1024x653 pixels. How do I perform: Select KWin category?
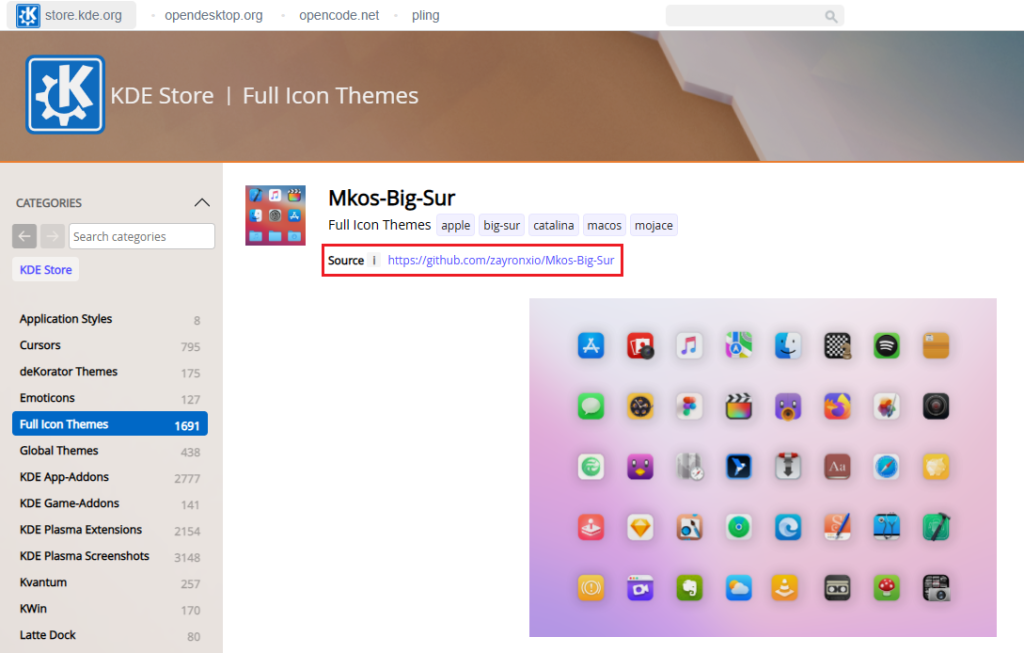click(110, 609)
